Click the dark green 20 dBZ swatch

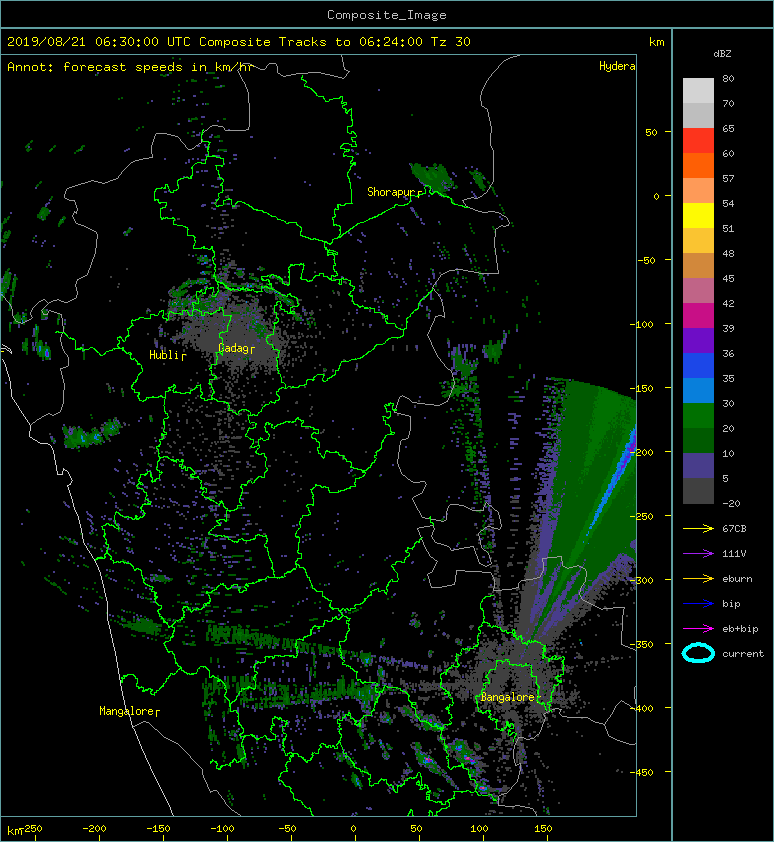click(x=698, y=440)
